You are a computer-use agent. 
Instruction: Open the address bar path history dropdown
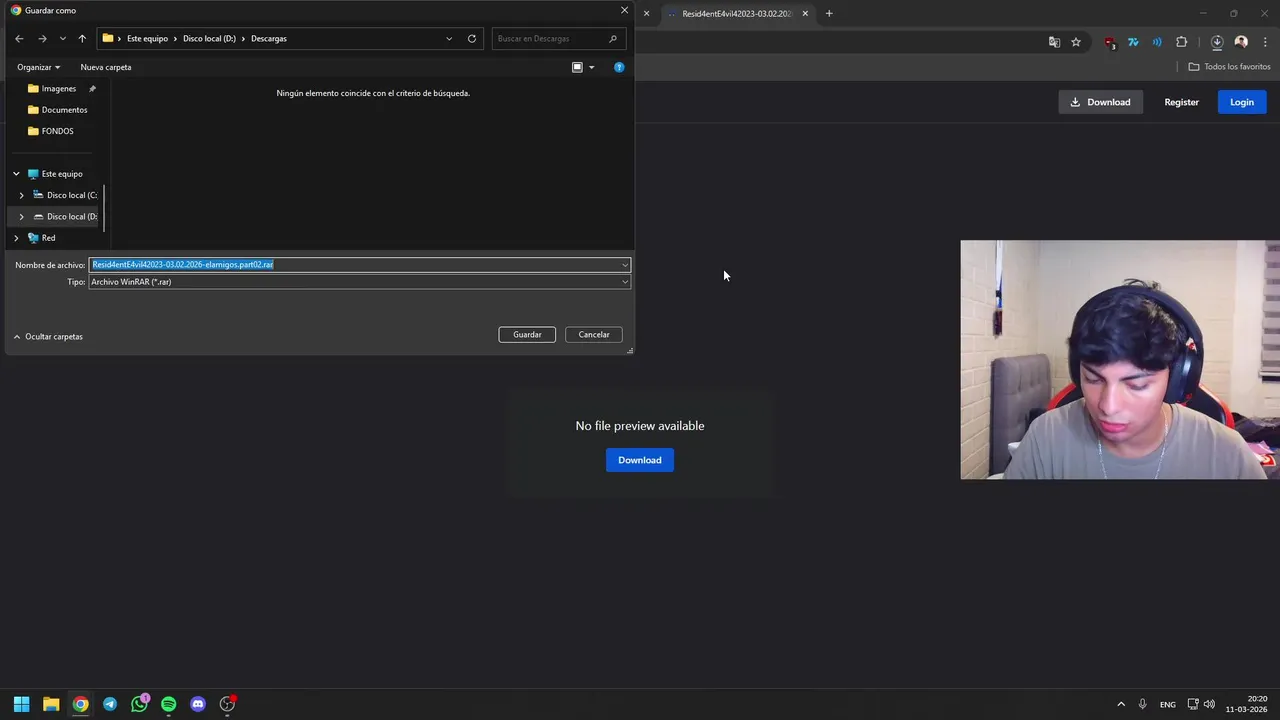pos(449,39)
